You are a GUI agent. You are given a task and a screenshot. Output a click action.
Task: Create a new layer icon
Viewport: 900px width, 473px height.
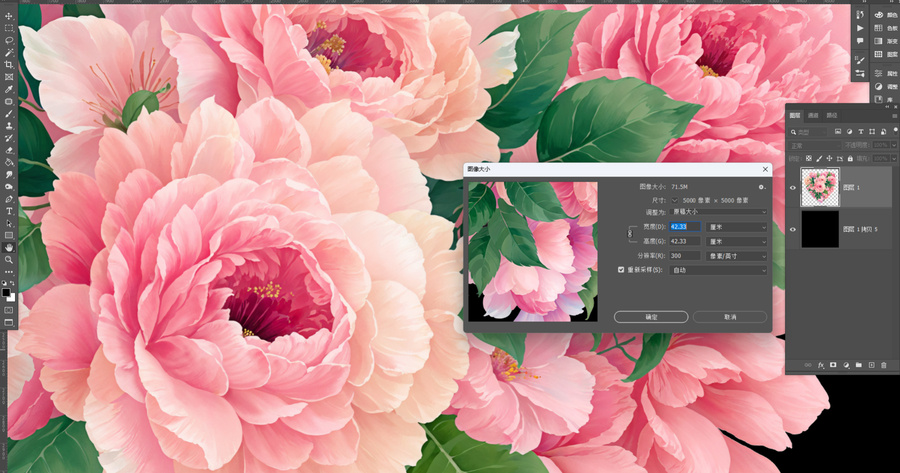point(871,365)
